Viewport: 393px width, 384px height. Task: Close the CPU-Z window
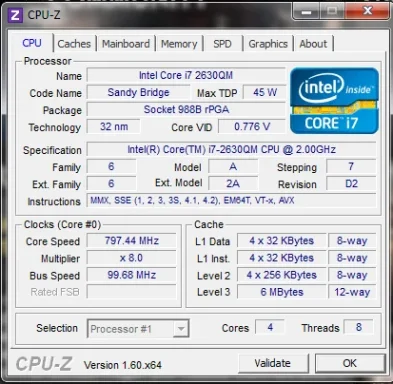pyautogui.click(x=367, y=12)
